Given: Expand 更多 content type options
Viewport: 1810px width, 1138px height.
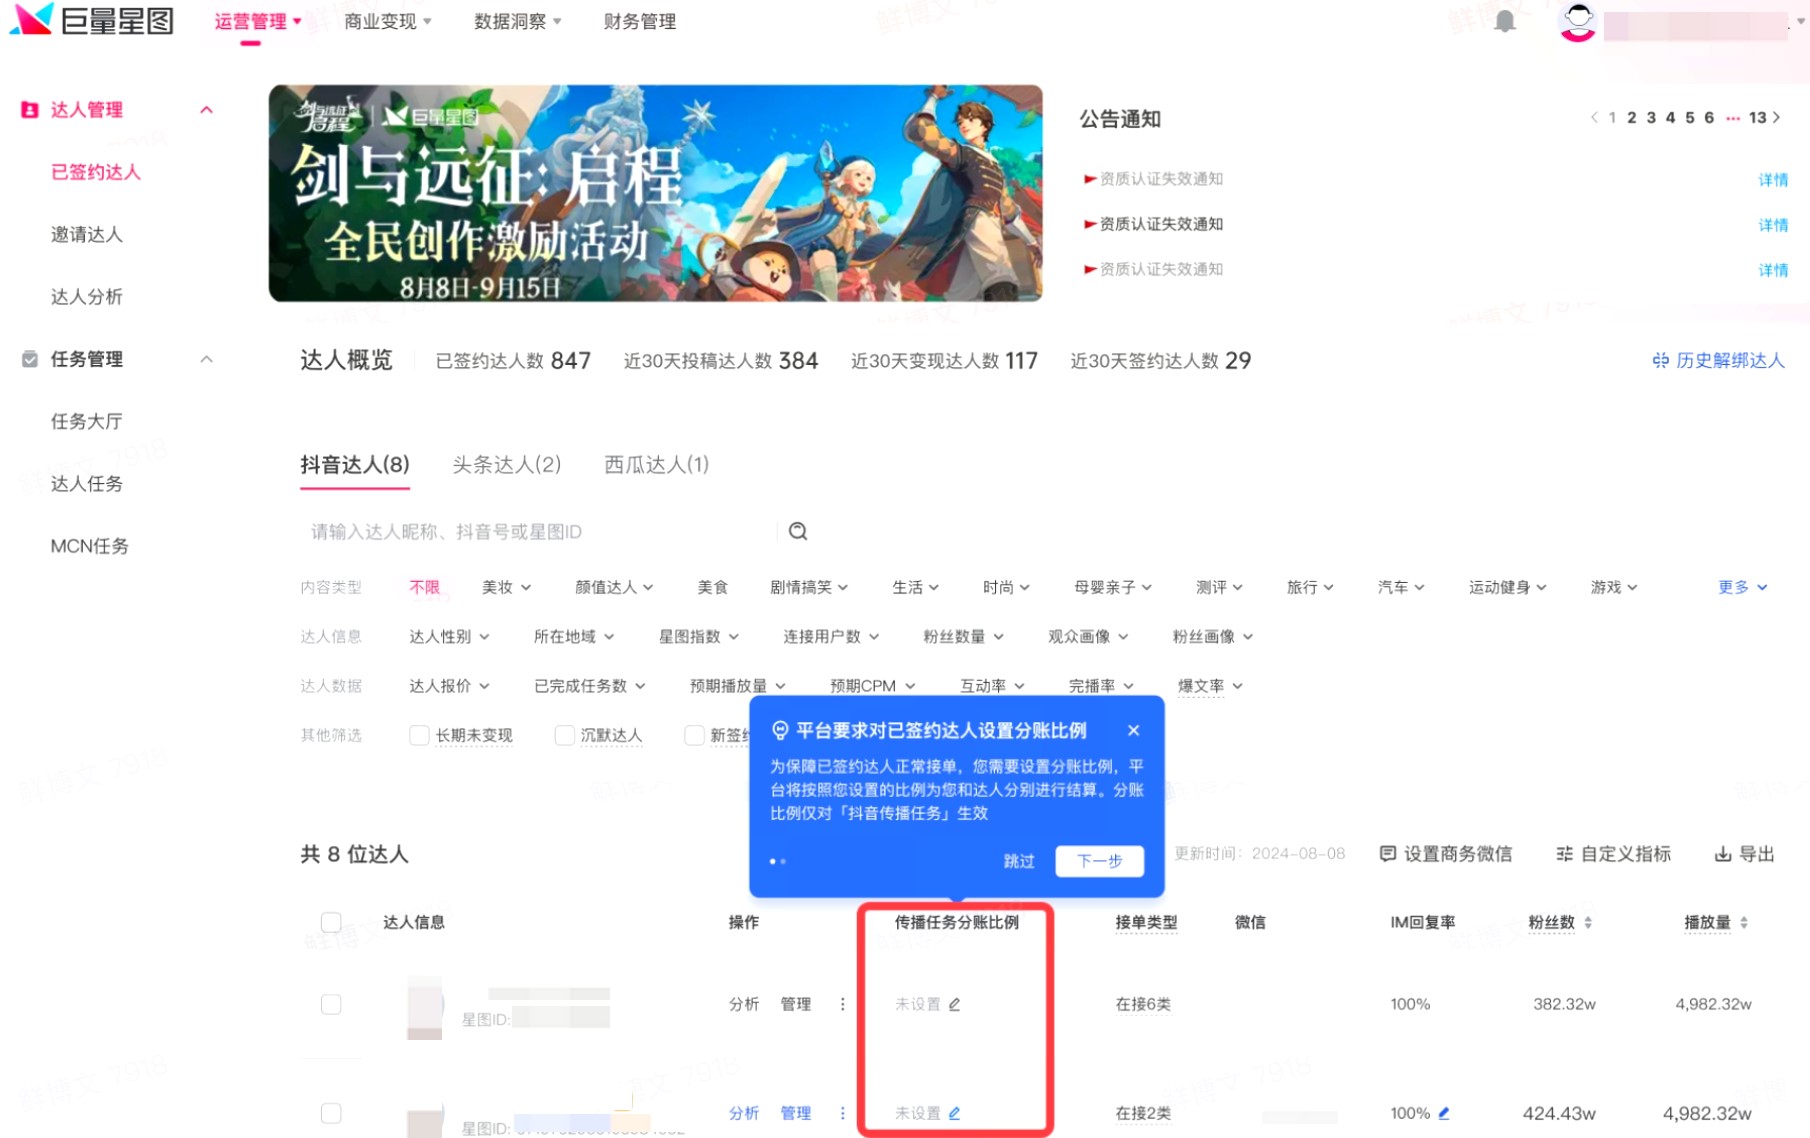Looking at the screenshot, I should (1743, 587).
